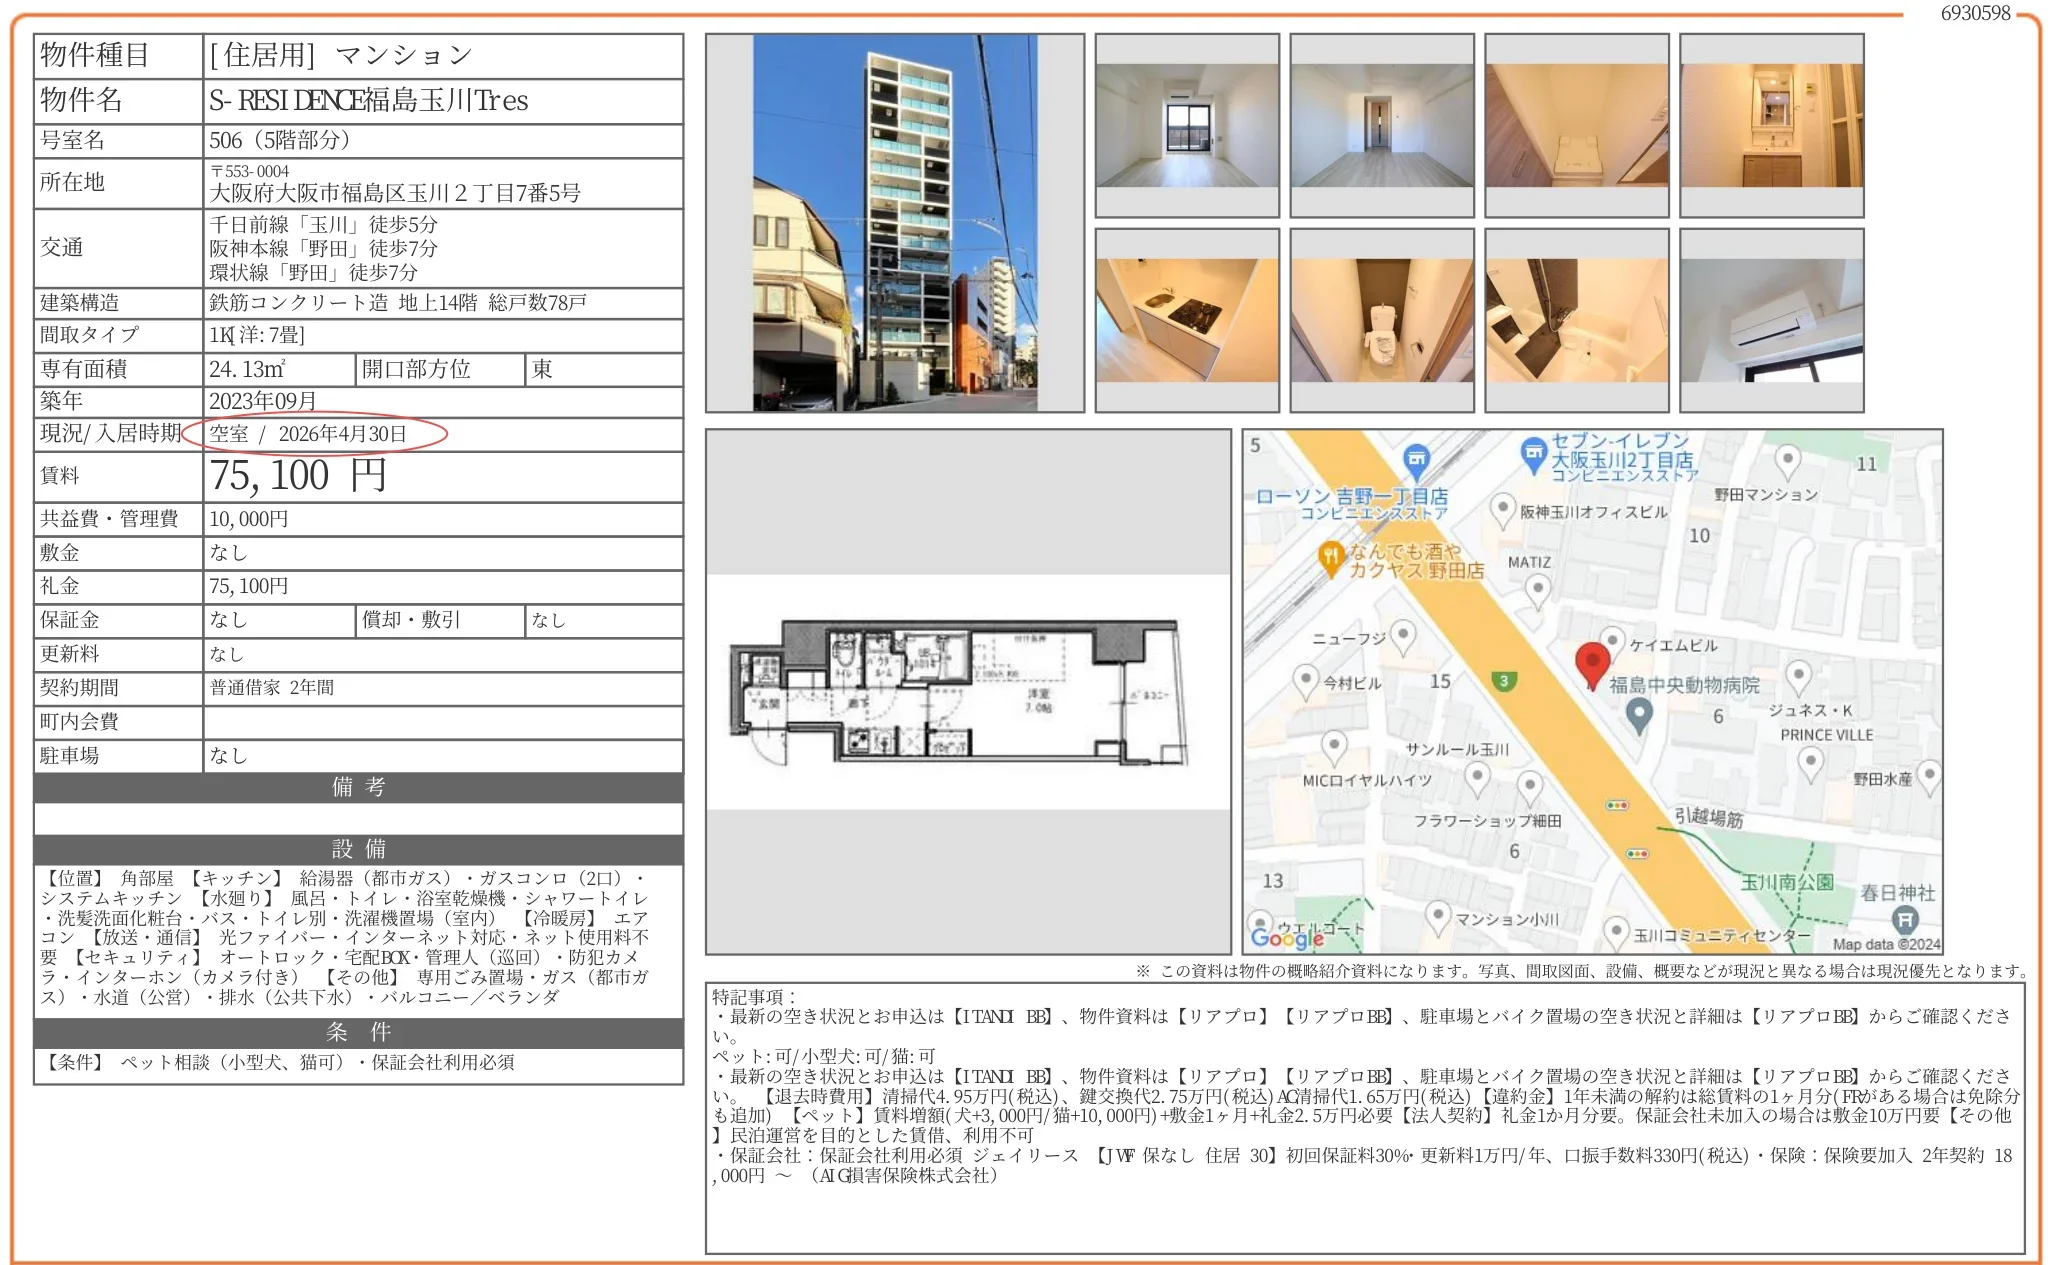Viewport: 2056px width, 1265px height.
Task: Click the カクヤス野田店 restaurant icon on the map
Action: [x=1331, y=560]
